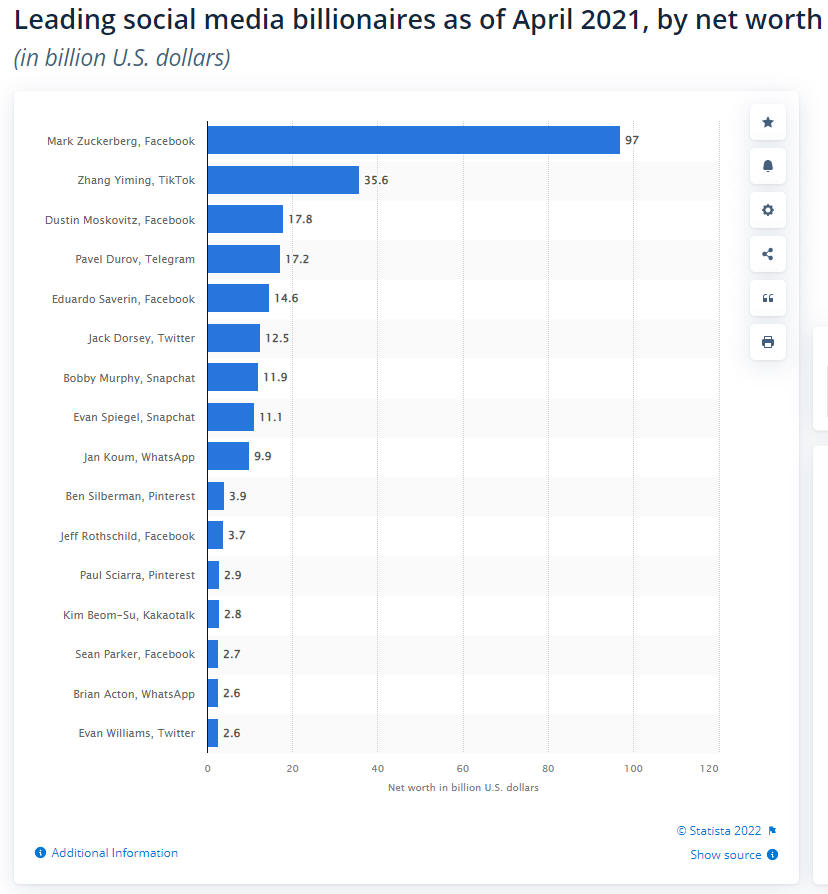828x894 pixels.
Task: Click the Jeff Rothschild Facebook bar
Action: coord(216,535)
